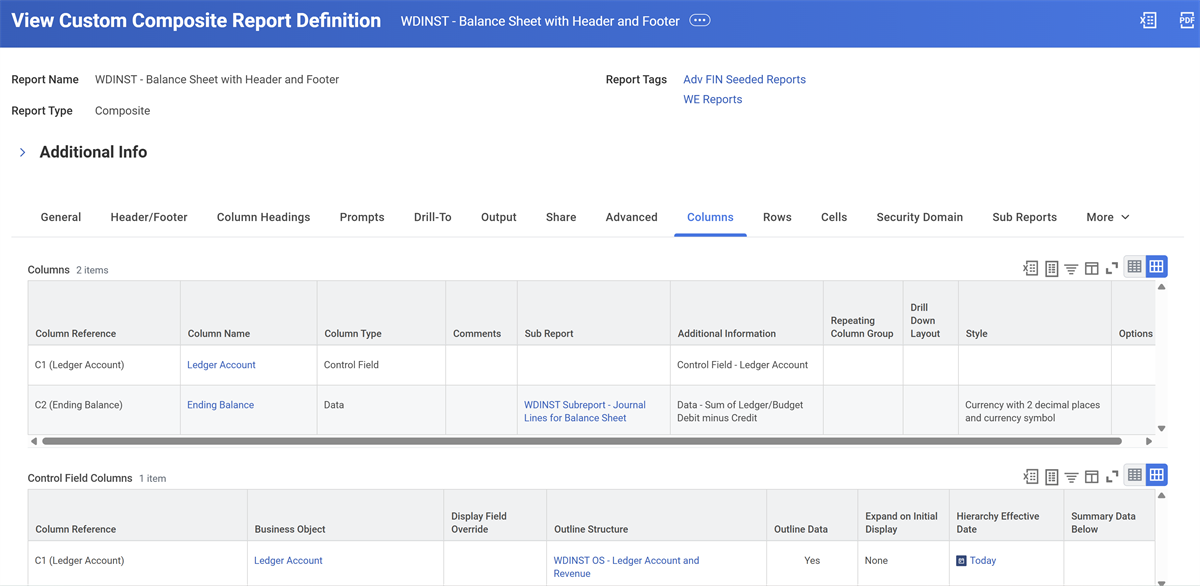The image size is (1200, 586).
Task: Switch to the Cells tab
Action: [x=834, y=217]
